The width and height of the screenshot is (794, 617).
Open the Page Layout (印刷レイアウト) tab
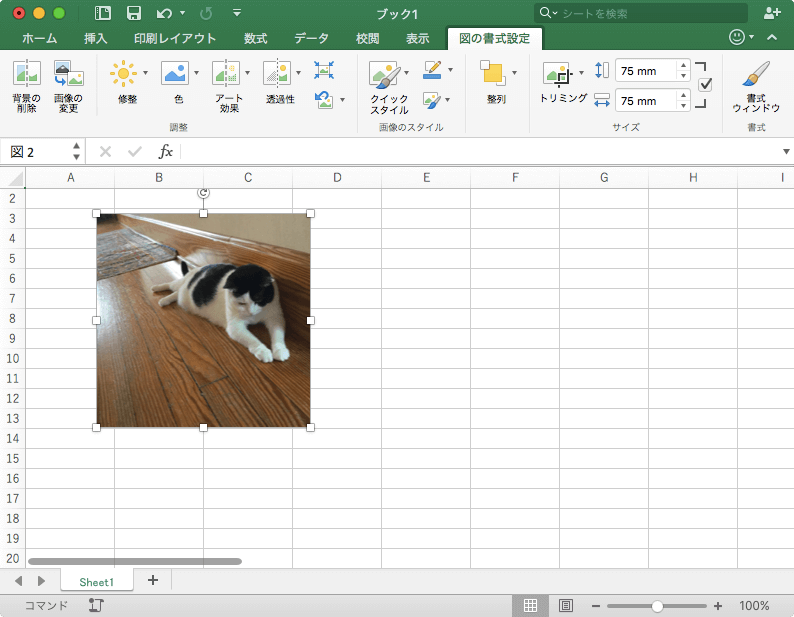click(175, 38)
